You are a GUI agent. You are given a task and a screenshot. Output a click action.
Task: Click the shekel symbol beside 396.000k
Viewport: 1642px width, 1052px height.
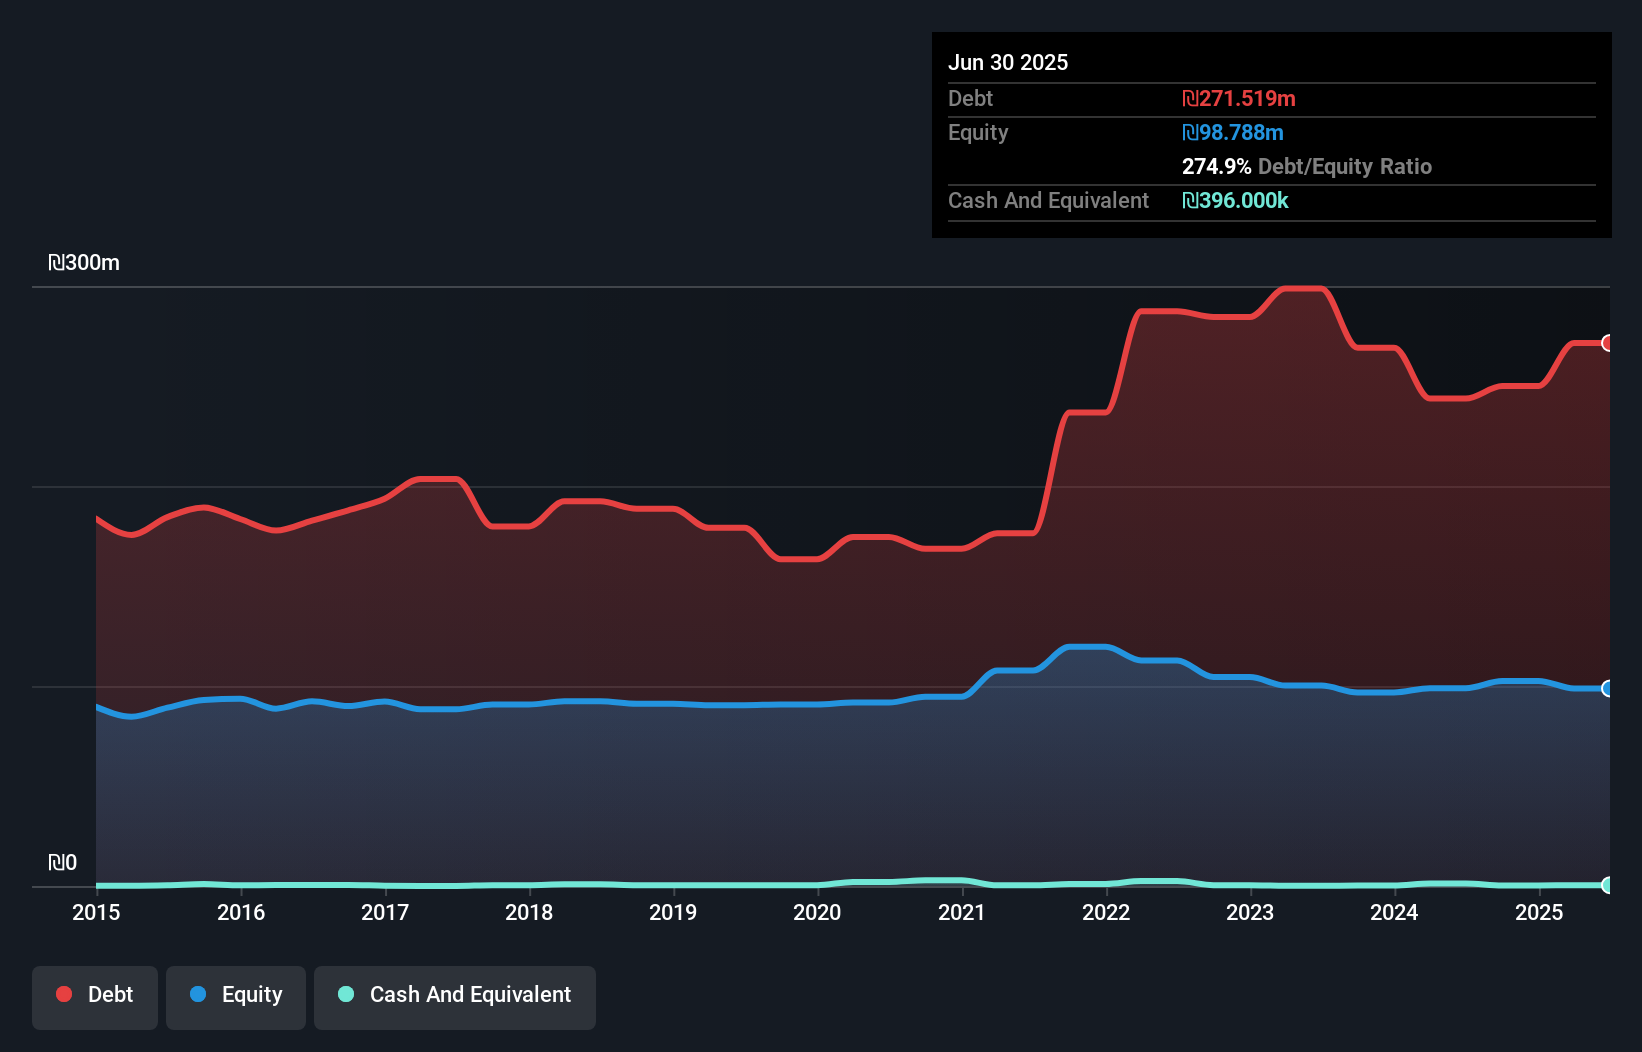coord(1191,201)
